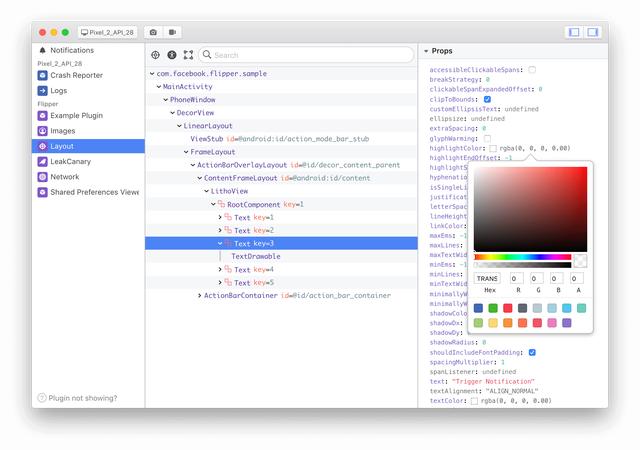The height and width of the screenshot is (450, 640).
Task: Click the litho icon beside Text key=1
Action: (228, 216)
